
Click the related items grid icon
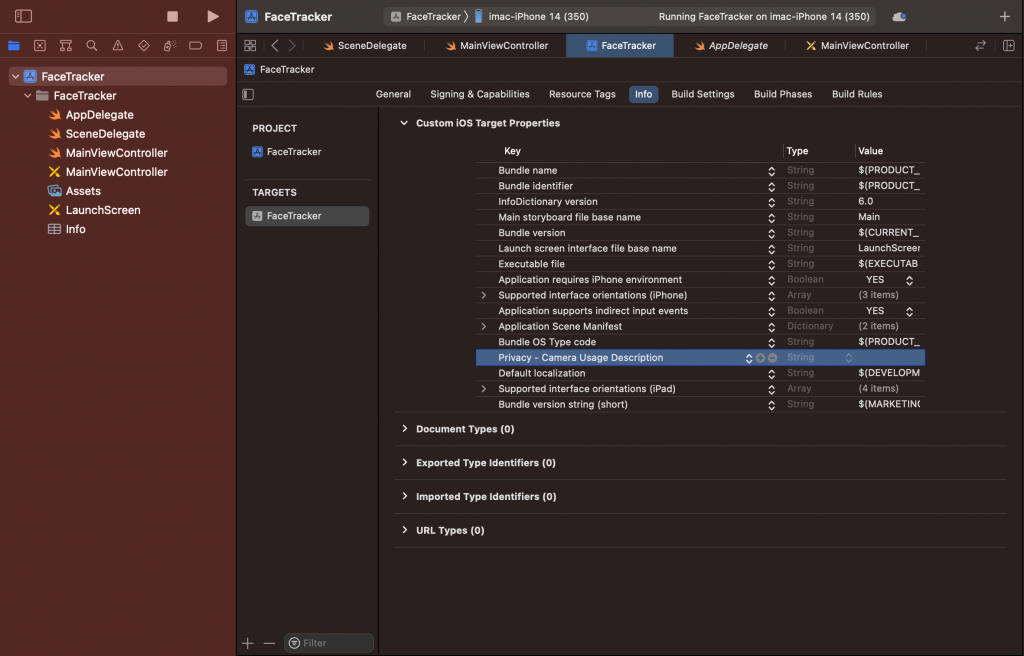[x=250, y=46]
